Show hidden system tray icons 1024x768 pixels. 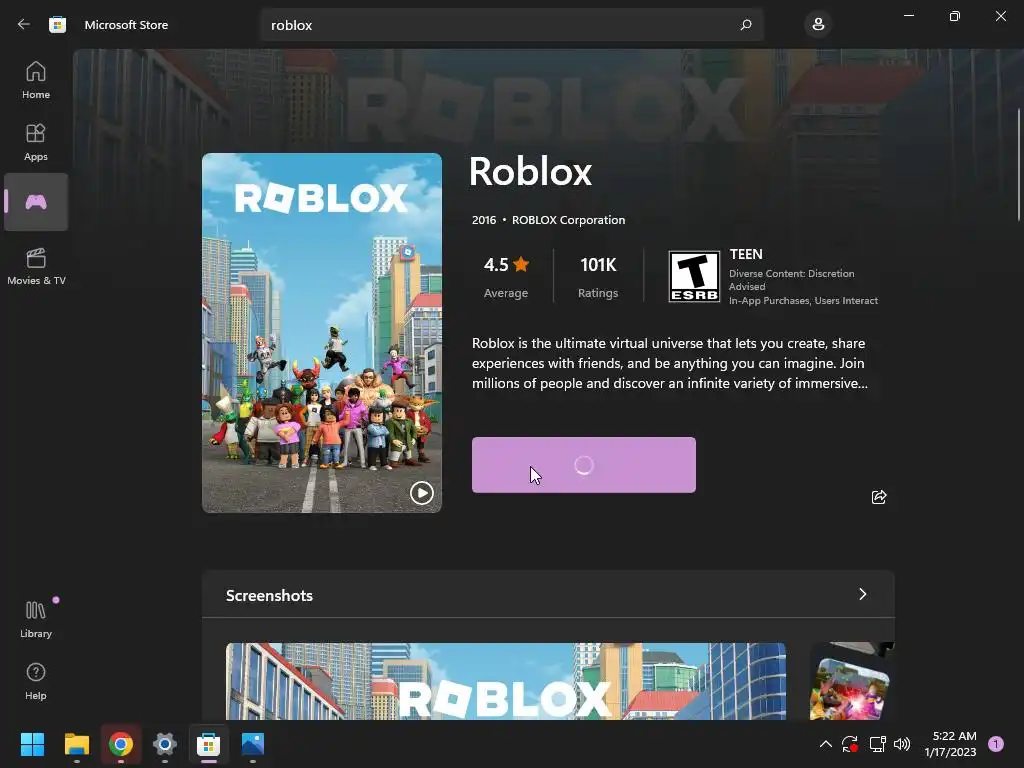(825, 744)
